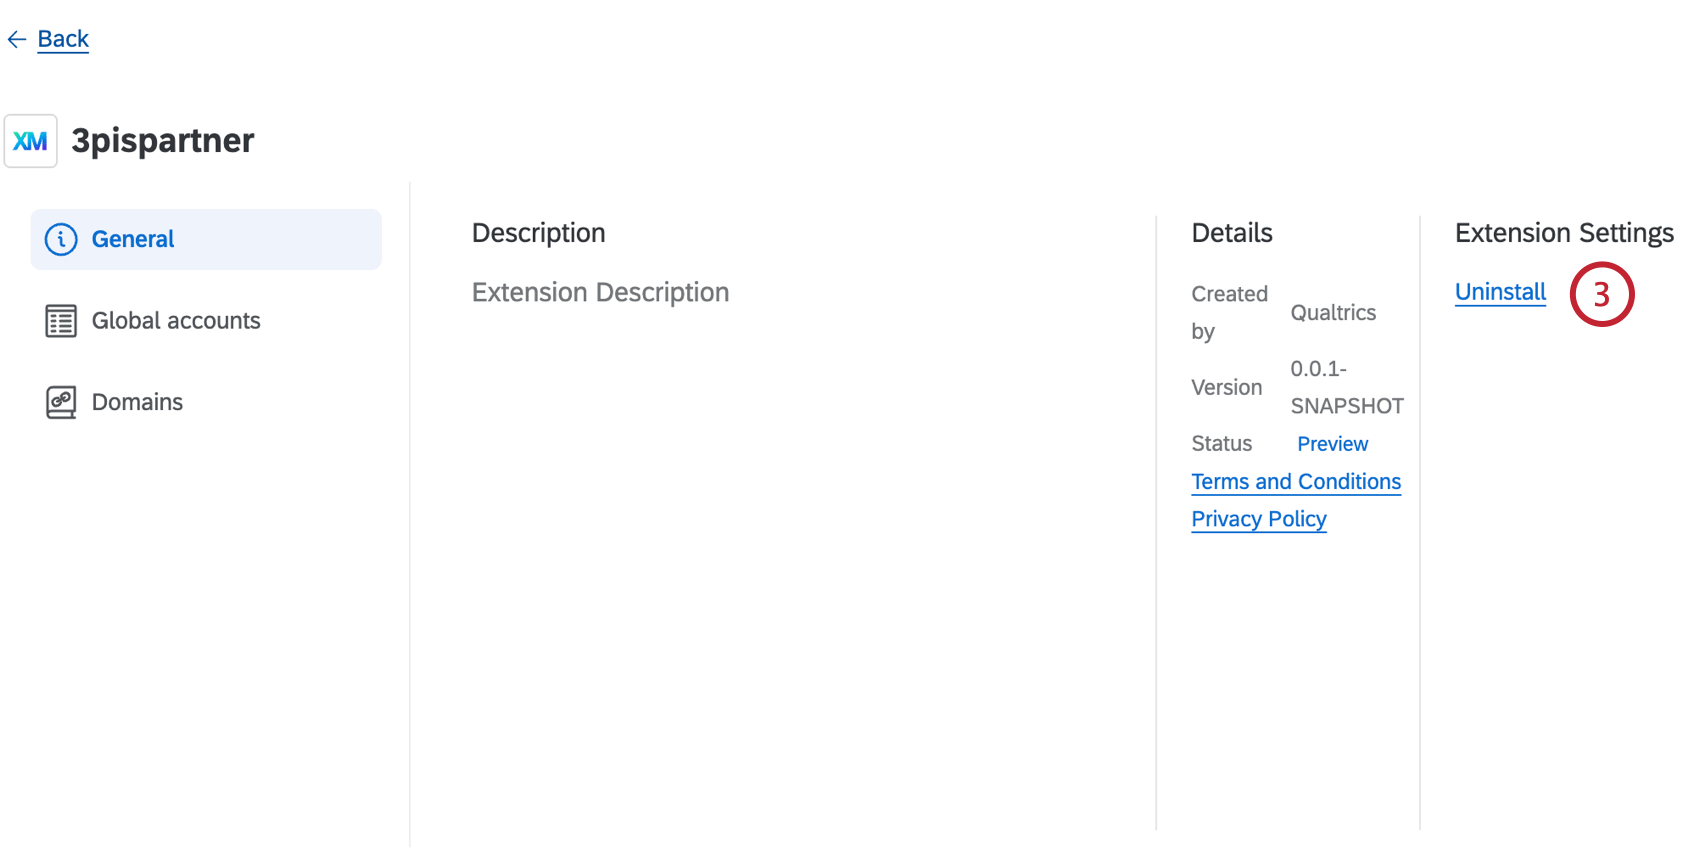The image size is (1700, 850).
Task: Click the red circled 3 annotation
Action: [x=1602, y=294]
